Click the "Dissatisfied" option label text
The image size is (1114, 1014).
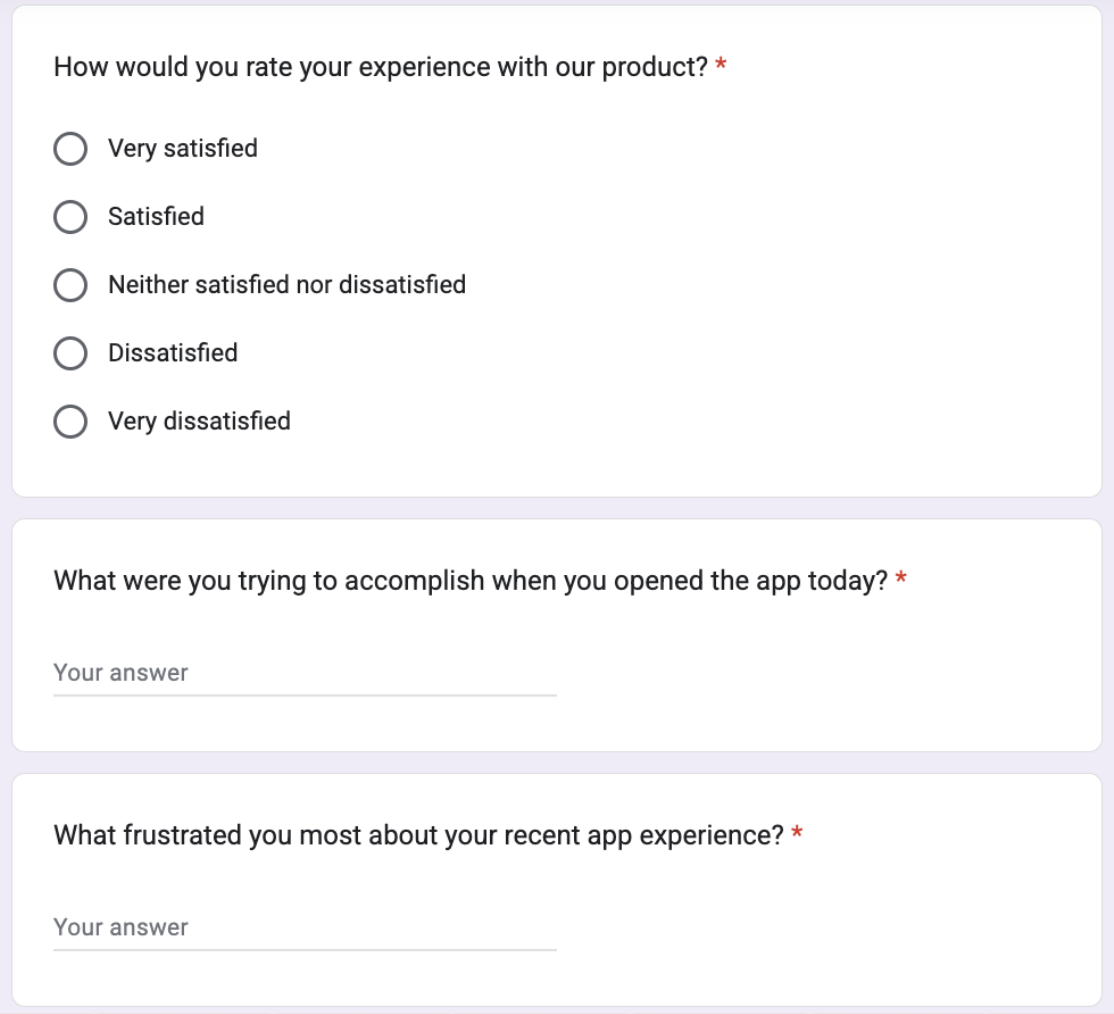[x=173, y=353]
